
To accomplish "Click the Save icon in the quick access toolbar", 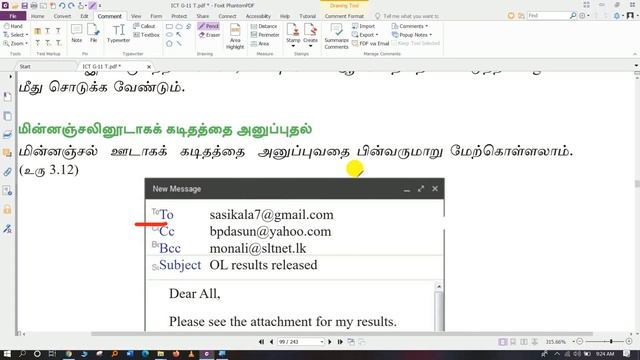I will [x=24, y=5].
